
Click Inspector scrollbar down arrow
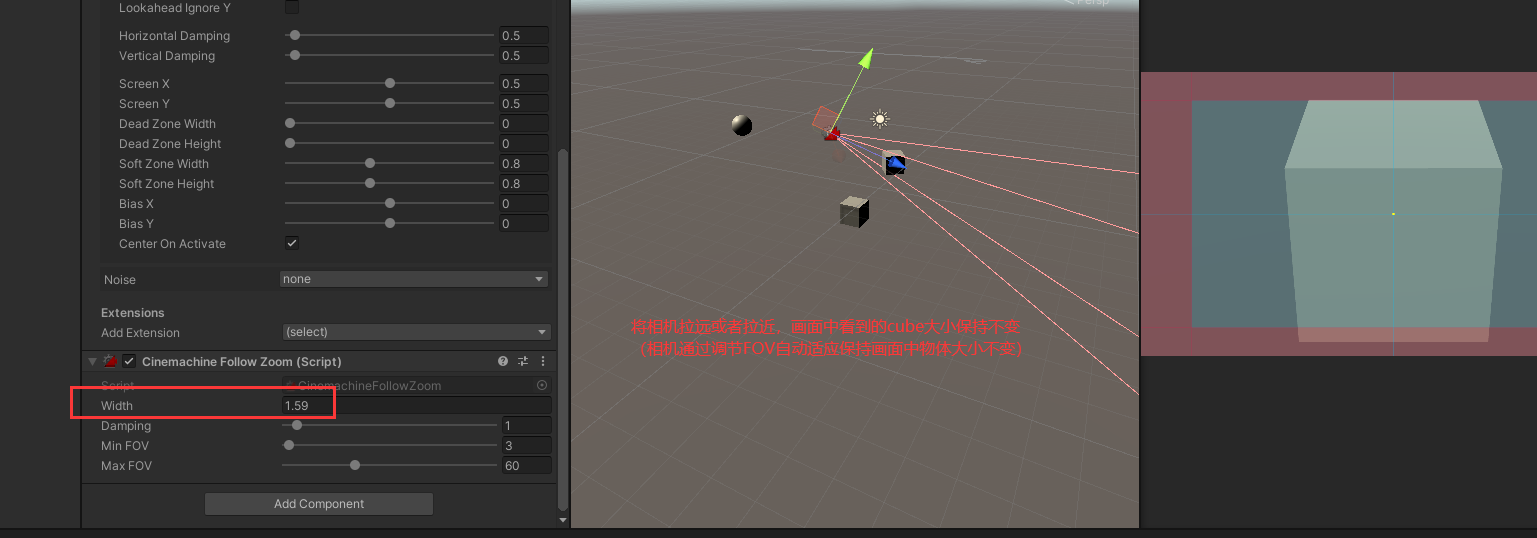pyautogui.click(x=562, y=520)
